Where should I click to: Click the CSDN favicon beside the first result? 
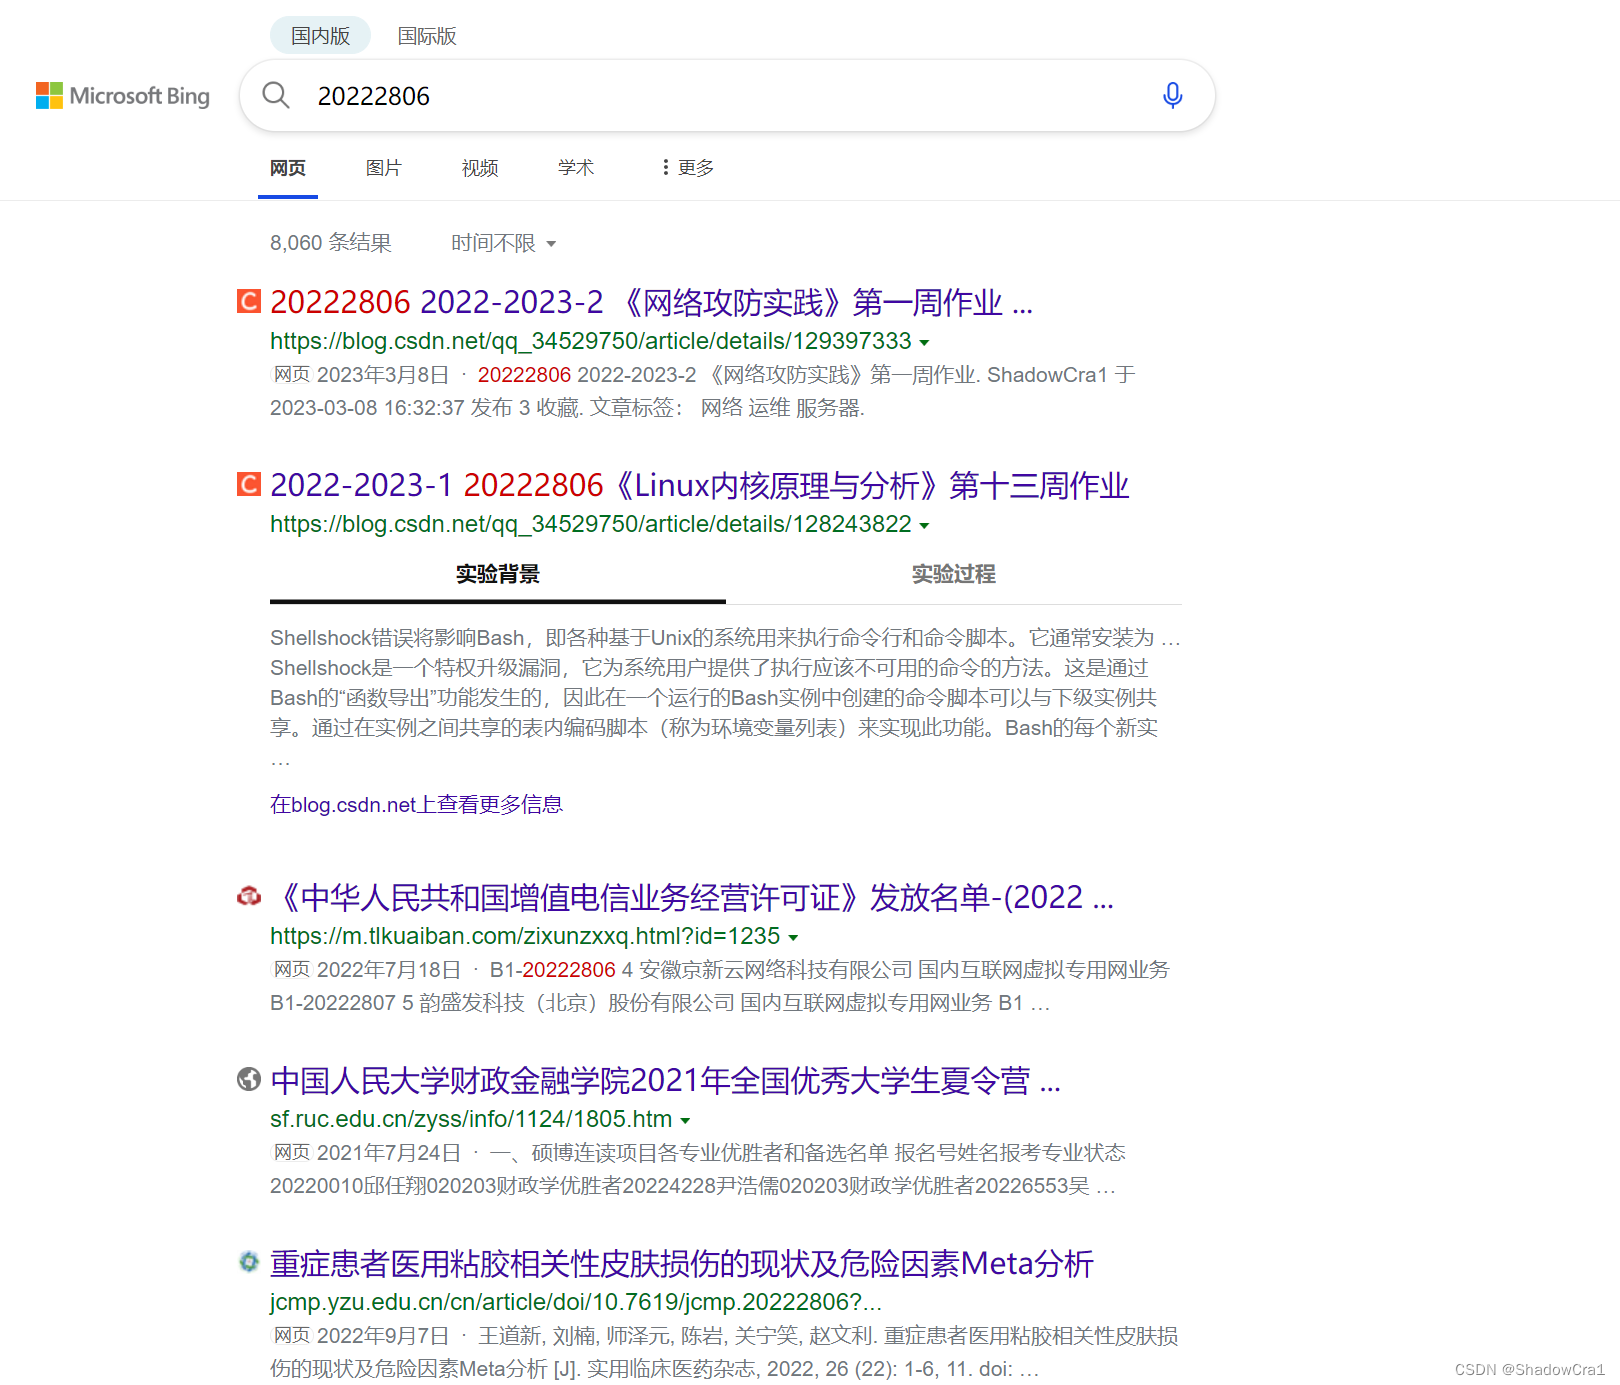[x=247, y=301]
